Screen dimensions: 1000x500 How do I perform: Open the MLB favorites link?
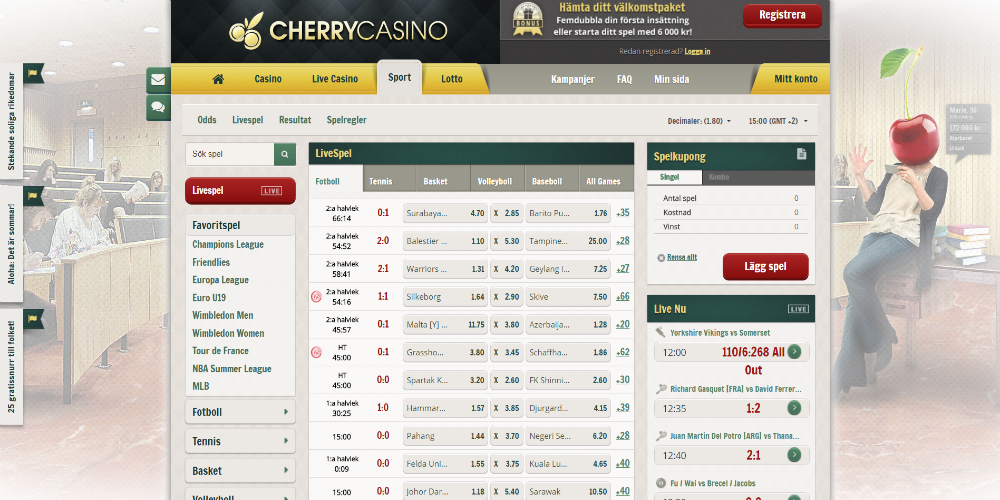tap(200, 386)
